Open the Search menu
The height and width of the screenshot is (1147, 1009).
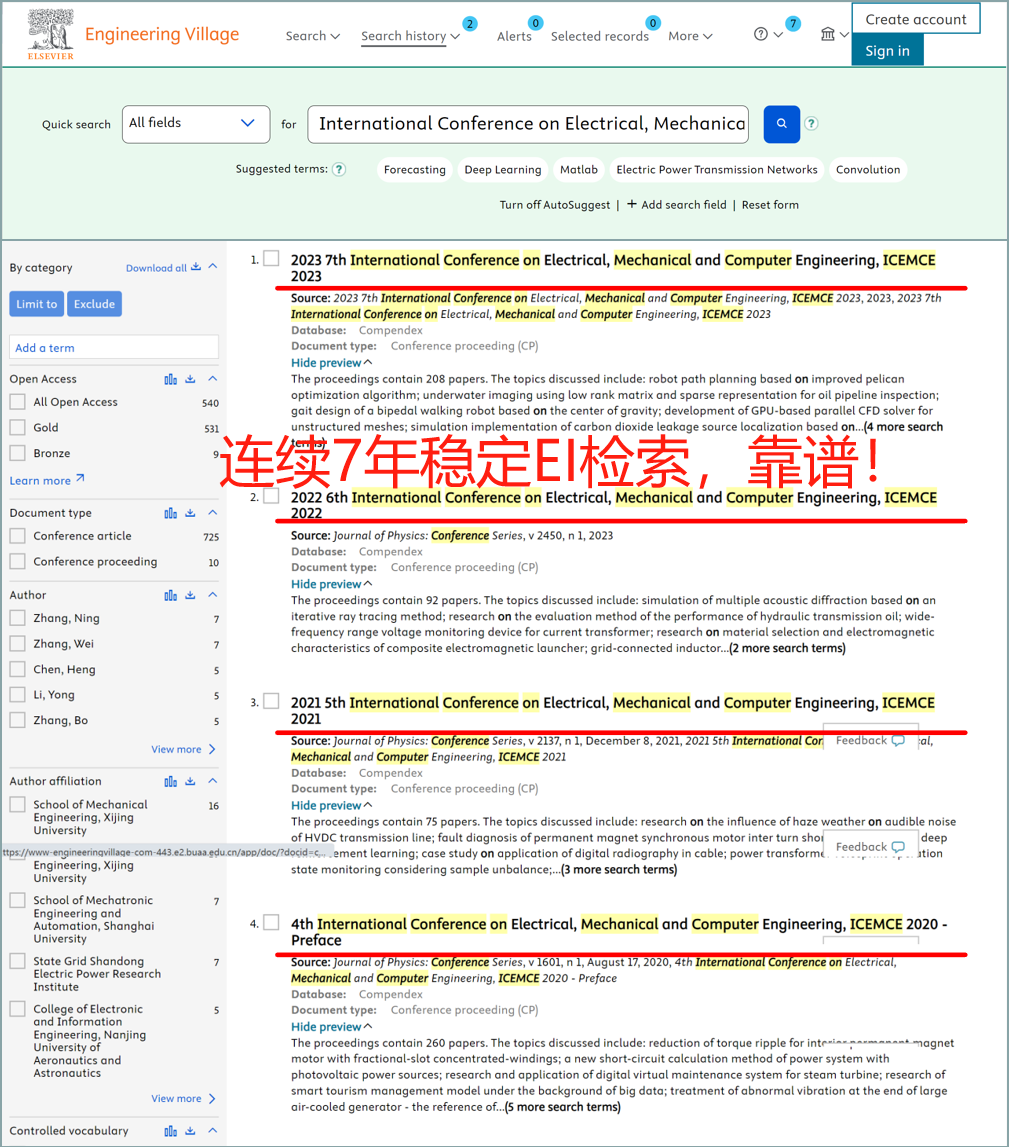point(312,36)
